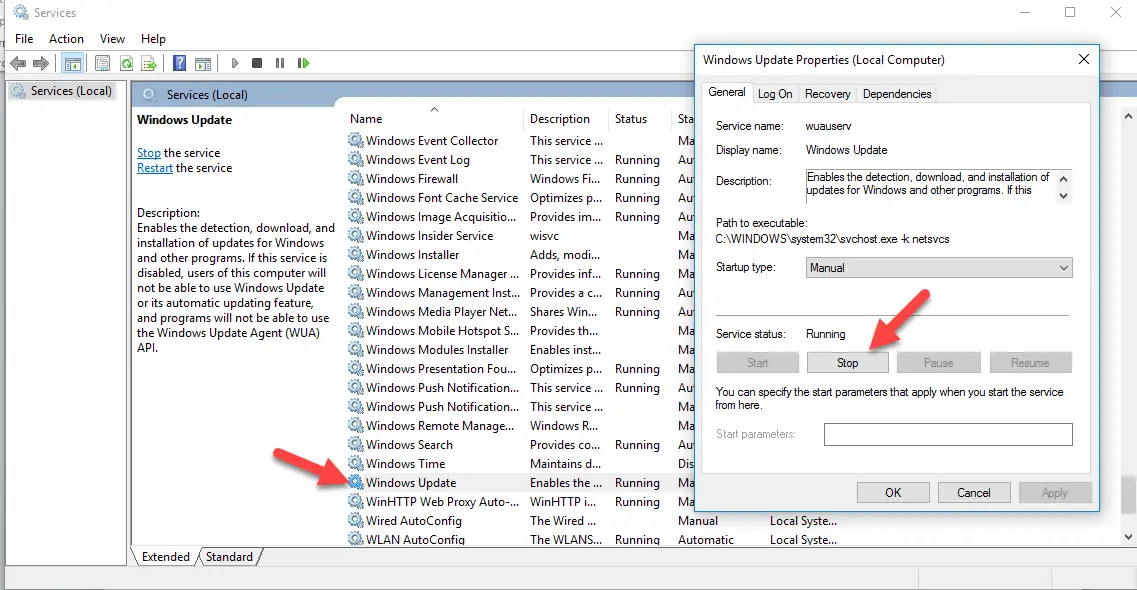Image resolution: width=1137 pixels, height=590 pixels.
Task: Click the Stop button in Properties
Action: click(848, 362)
